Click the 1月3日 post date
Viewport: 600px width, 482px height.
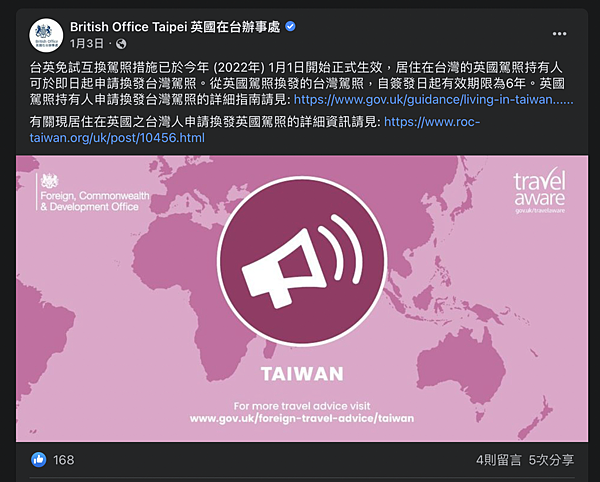tap(86, 44)
